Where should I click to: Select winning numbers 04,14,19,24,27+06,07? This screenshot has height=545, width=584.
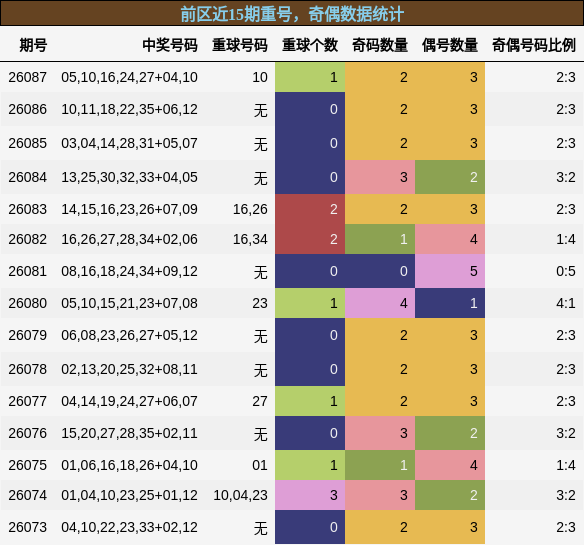click(129, 401)
